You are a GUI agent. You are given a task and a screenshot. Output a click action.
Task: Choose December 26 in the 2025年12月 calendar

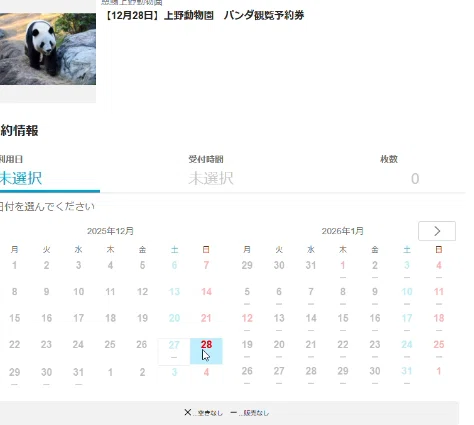click(x=142, y=344)
